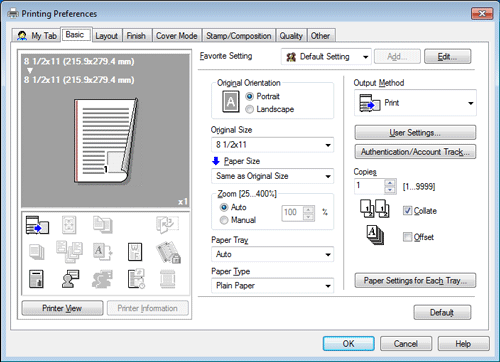Click the Printer View button
500x362 pixels.
tap(62, 308)
